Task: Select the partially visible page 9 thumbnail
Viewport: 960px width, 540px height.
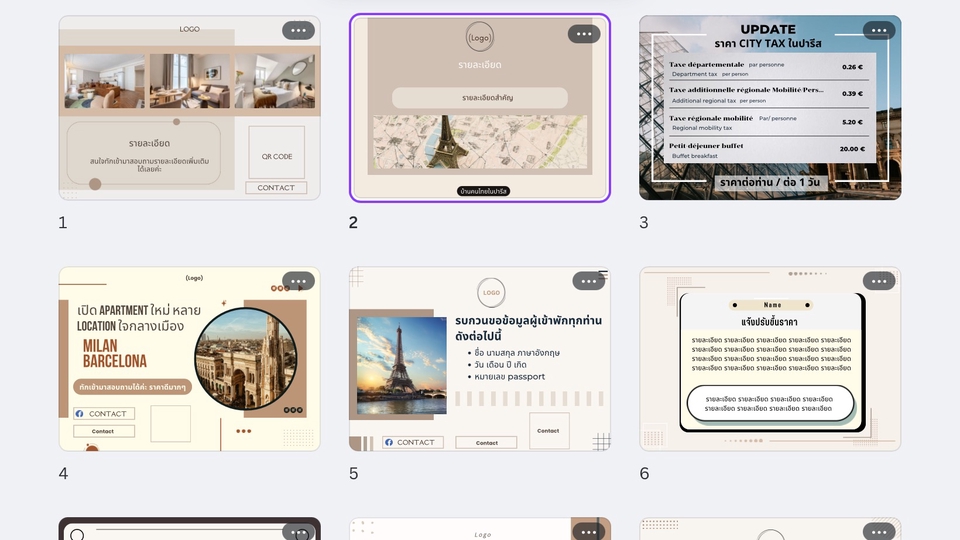Action: 770,529
